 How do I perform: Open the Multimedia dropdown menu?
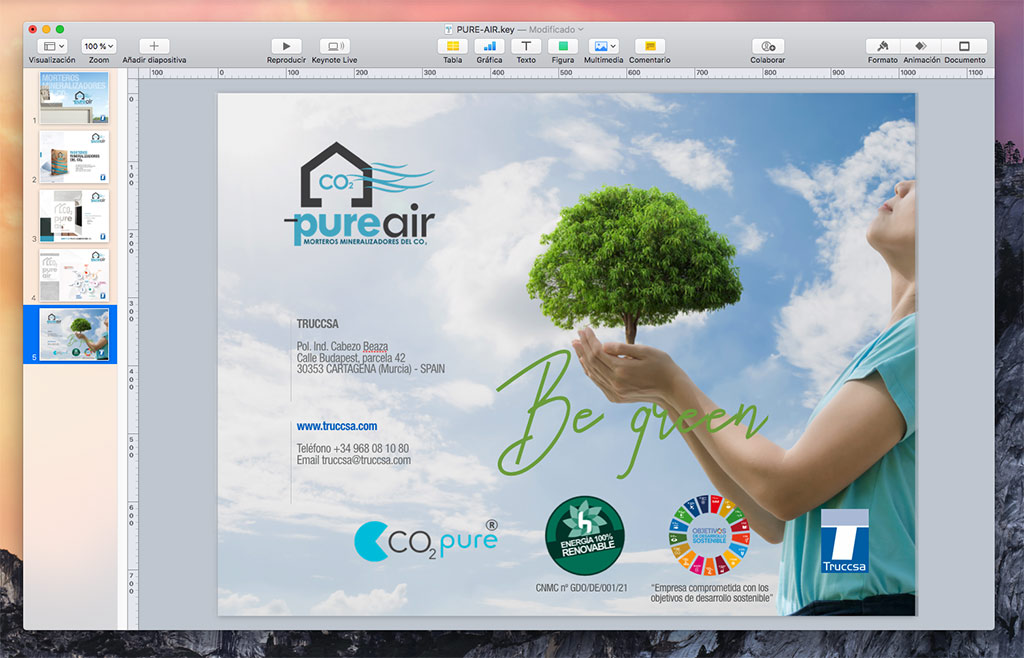[604, 46]
